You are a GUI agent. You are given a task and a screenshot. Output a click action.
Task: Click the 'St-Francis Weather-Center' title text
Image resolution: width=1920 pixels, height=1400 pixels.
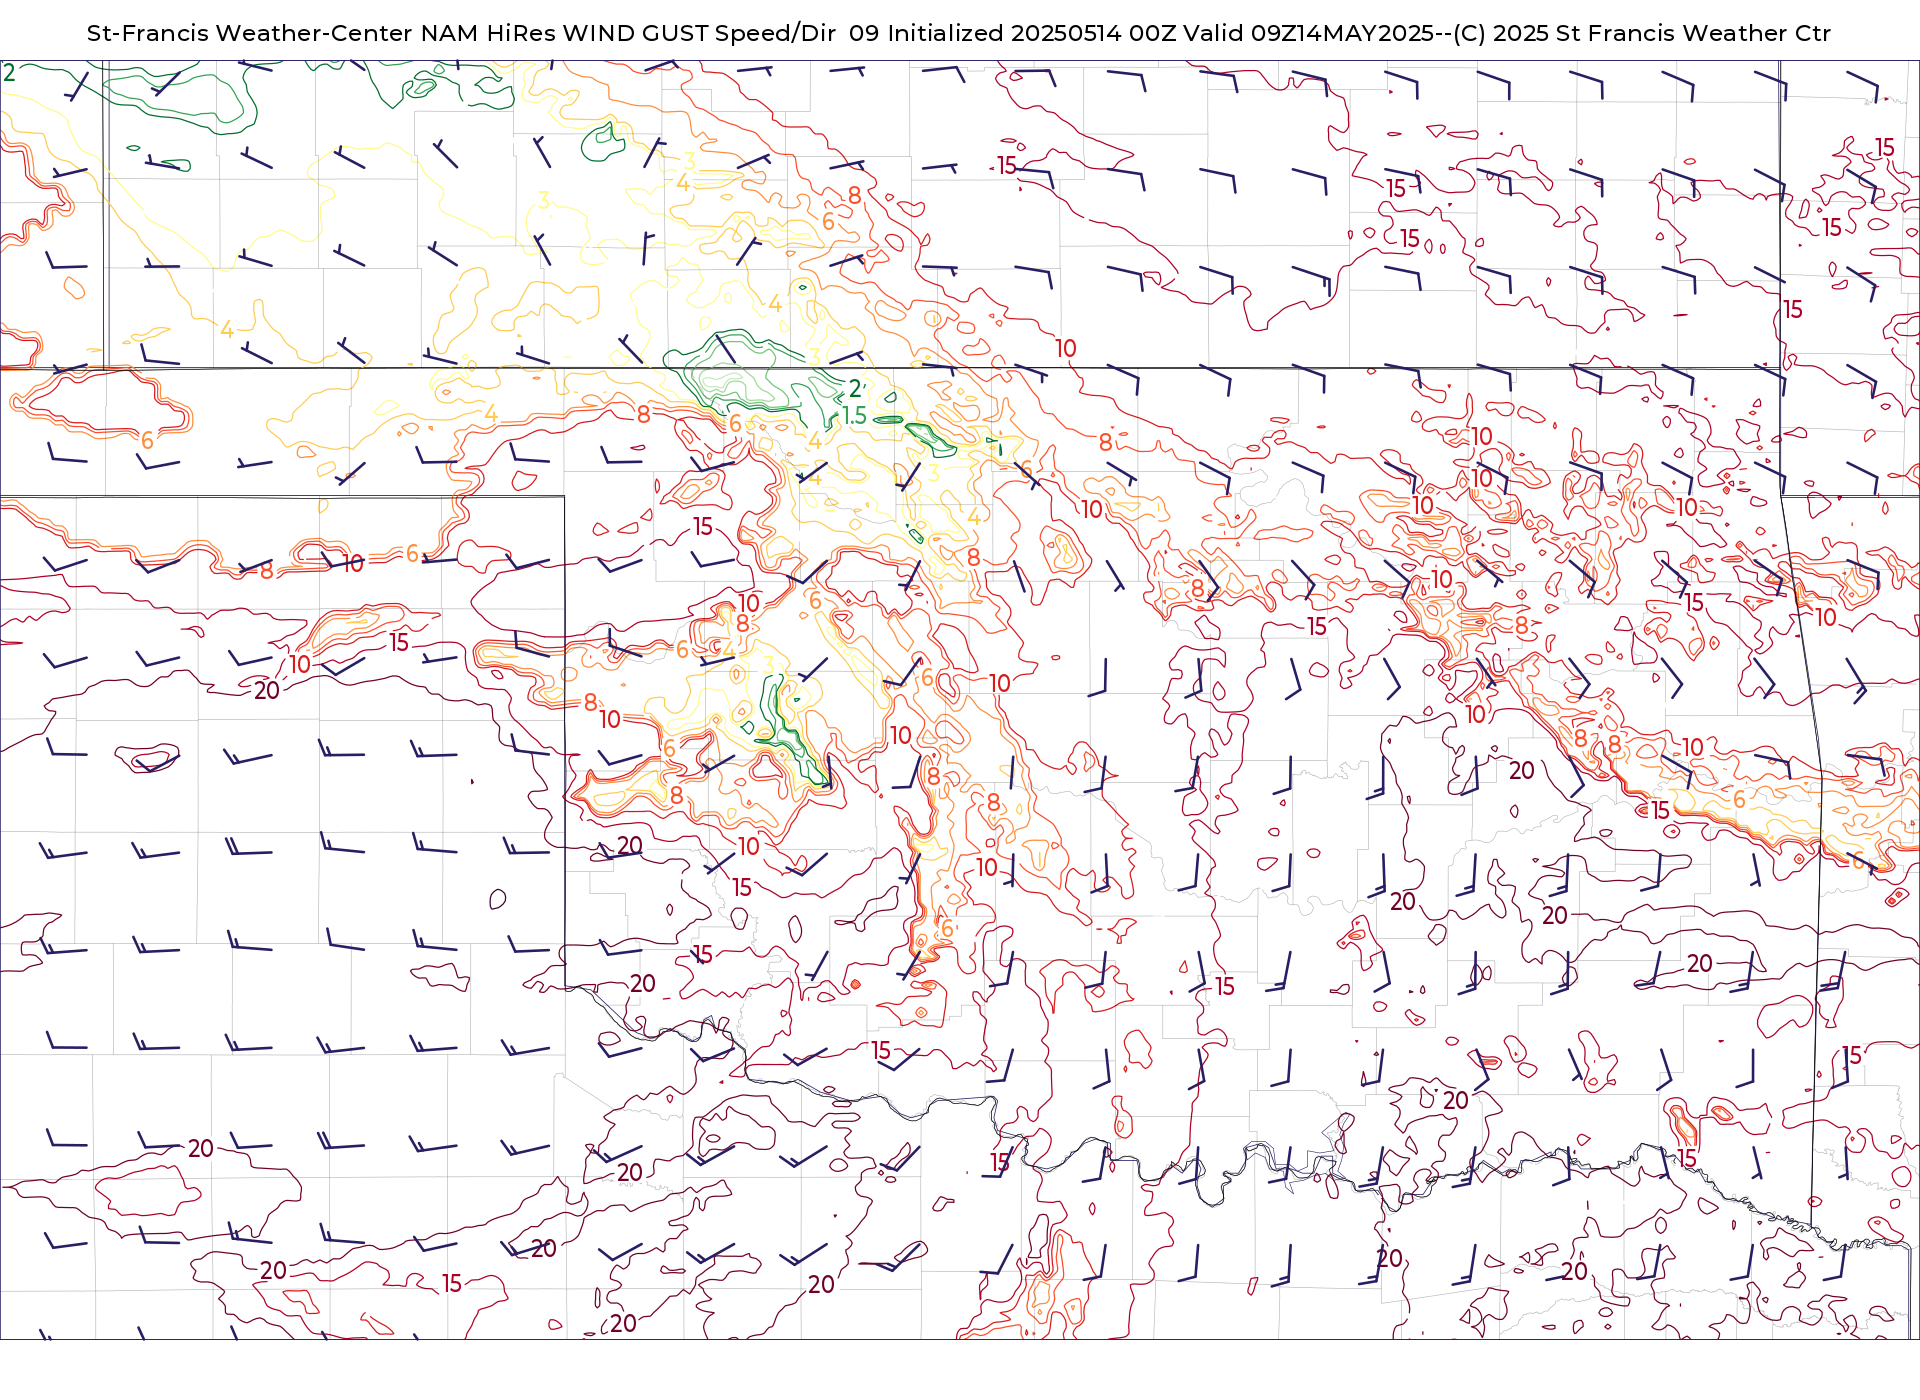(x=250, y=33)
